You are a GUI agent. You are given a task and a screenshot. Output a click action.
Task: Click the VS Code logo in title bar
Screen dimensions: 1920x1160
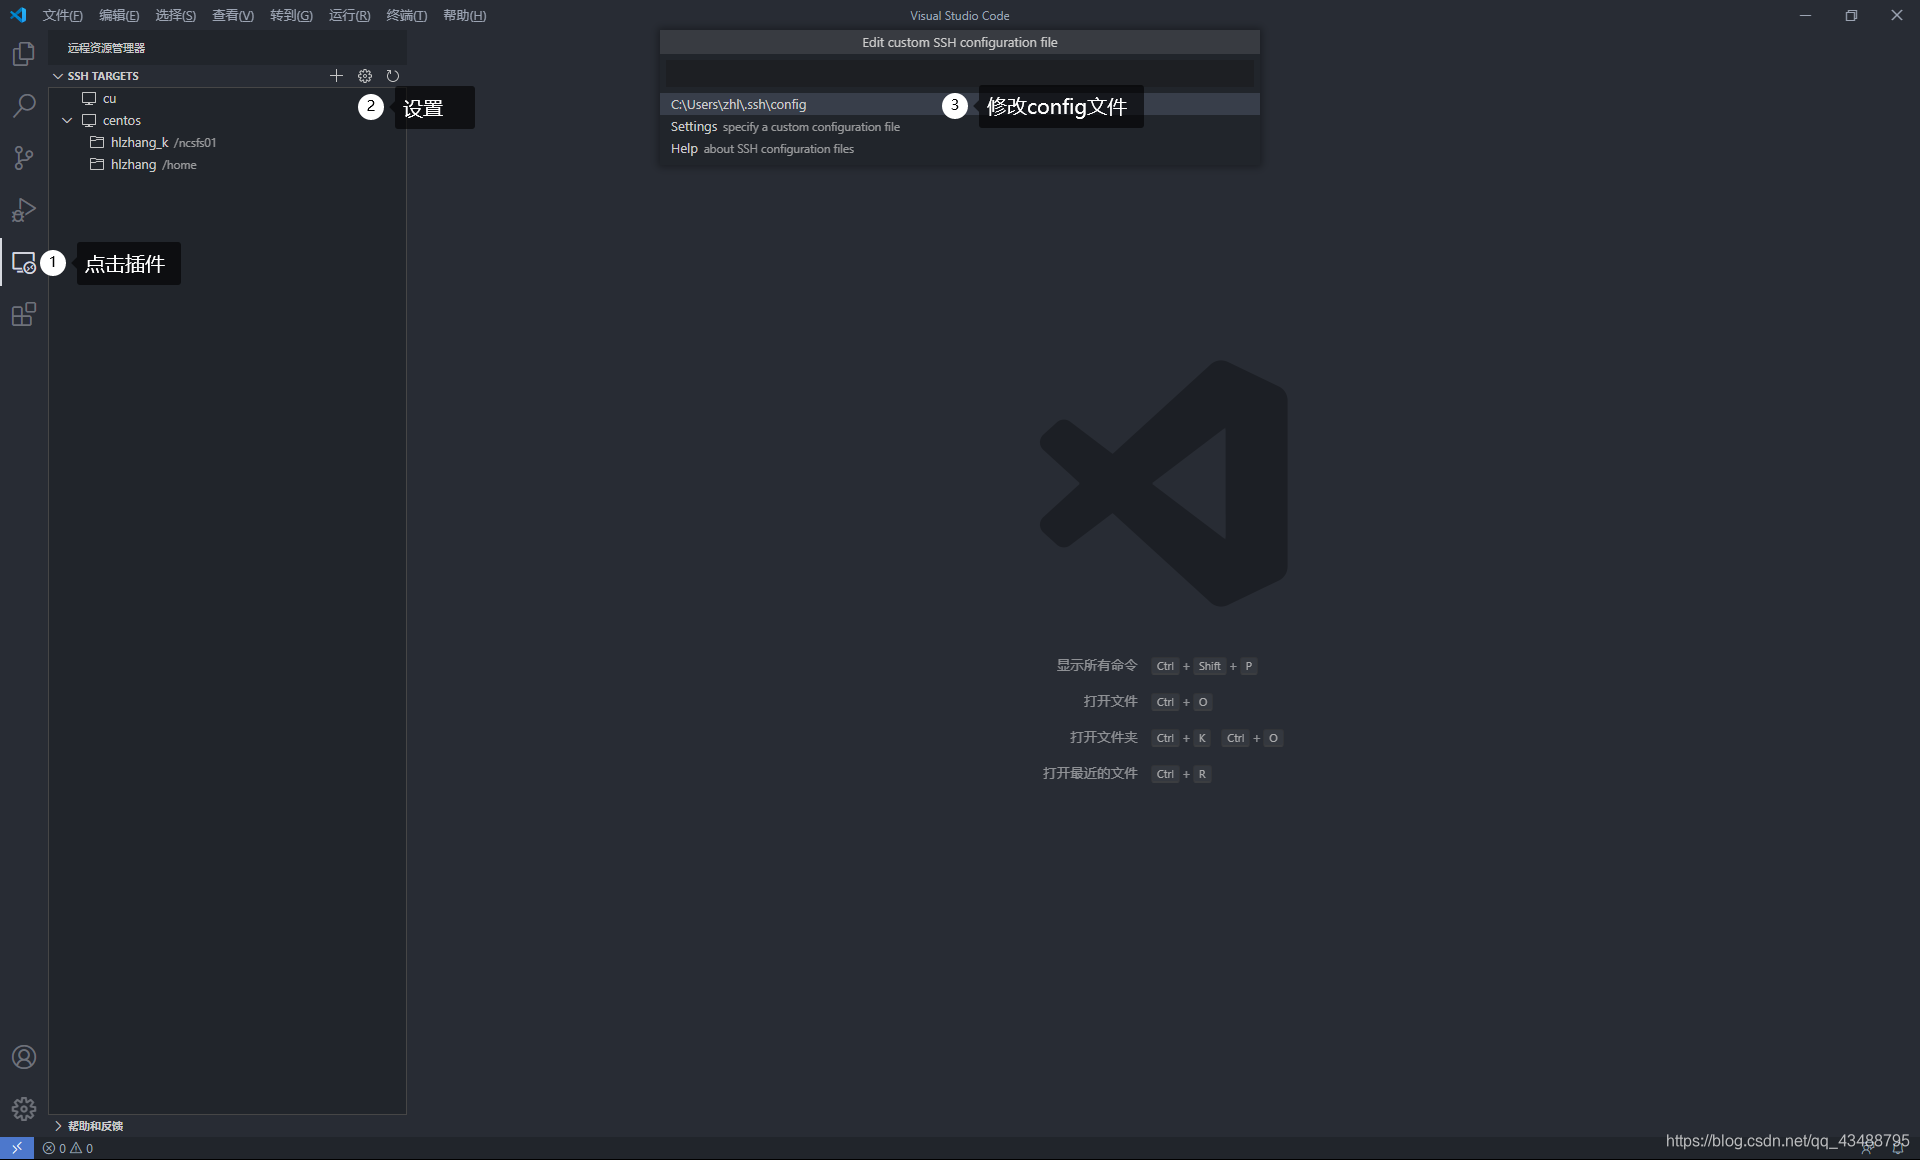click(18, 15)
